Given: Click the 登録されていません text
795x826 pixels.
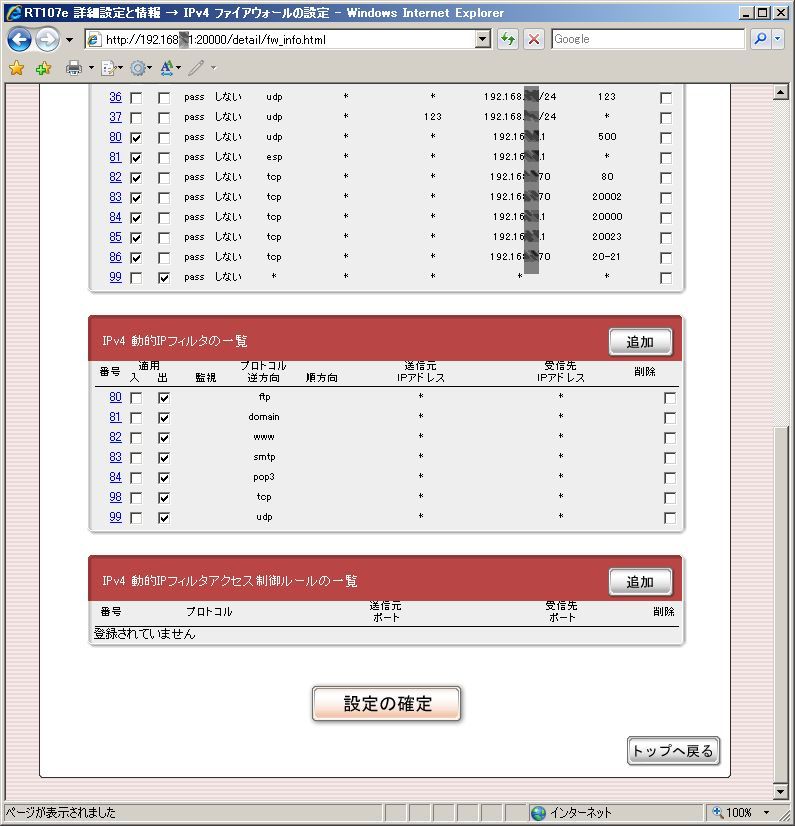Looking at the screenshot, I should [x=144, y=634].
